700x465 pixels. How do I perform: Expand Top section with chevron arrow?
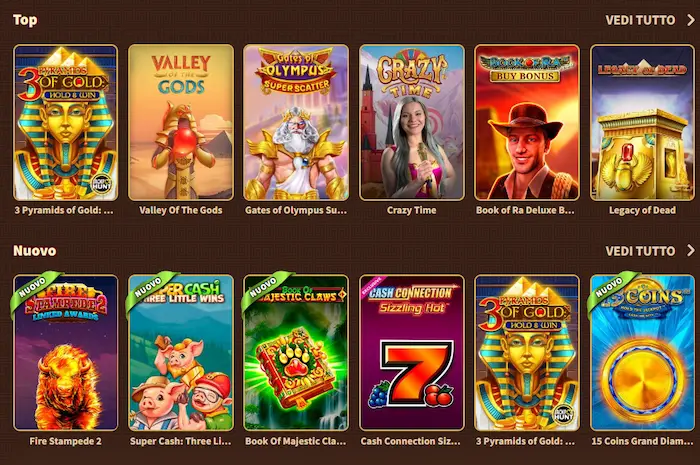691,20
